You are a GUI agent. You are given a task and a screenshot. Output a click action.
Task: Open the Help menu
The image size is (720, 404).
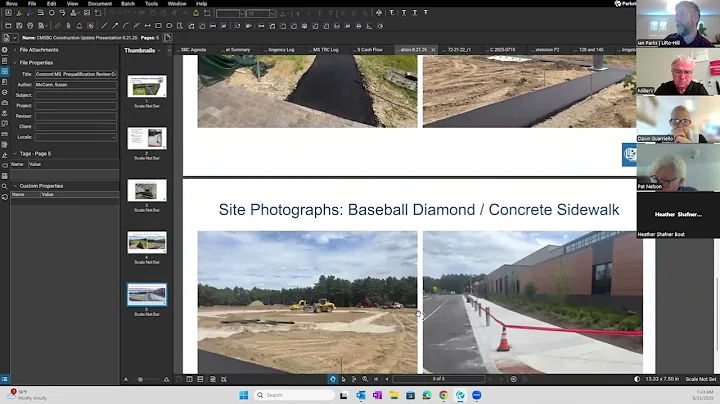click(x=202, y=4)
